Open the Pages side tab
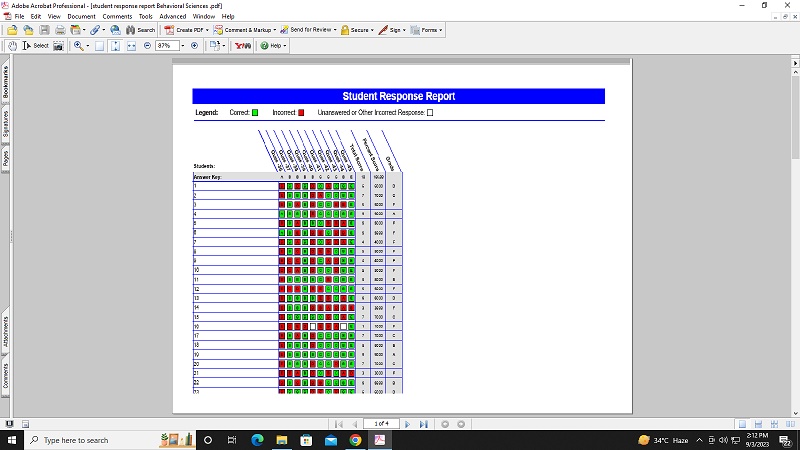The image size is (800, 450). point(6,159)
